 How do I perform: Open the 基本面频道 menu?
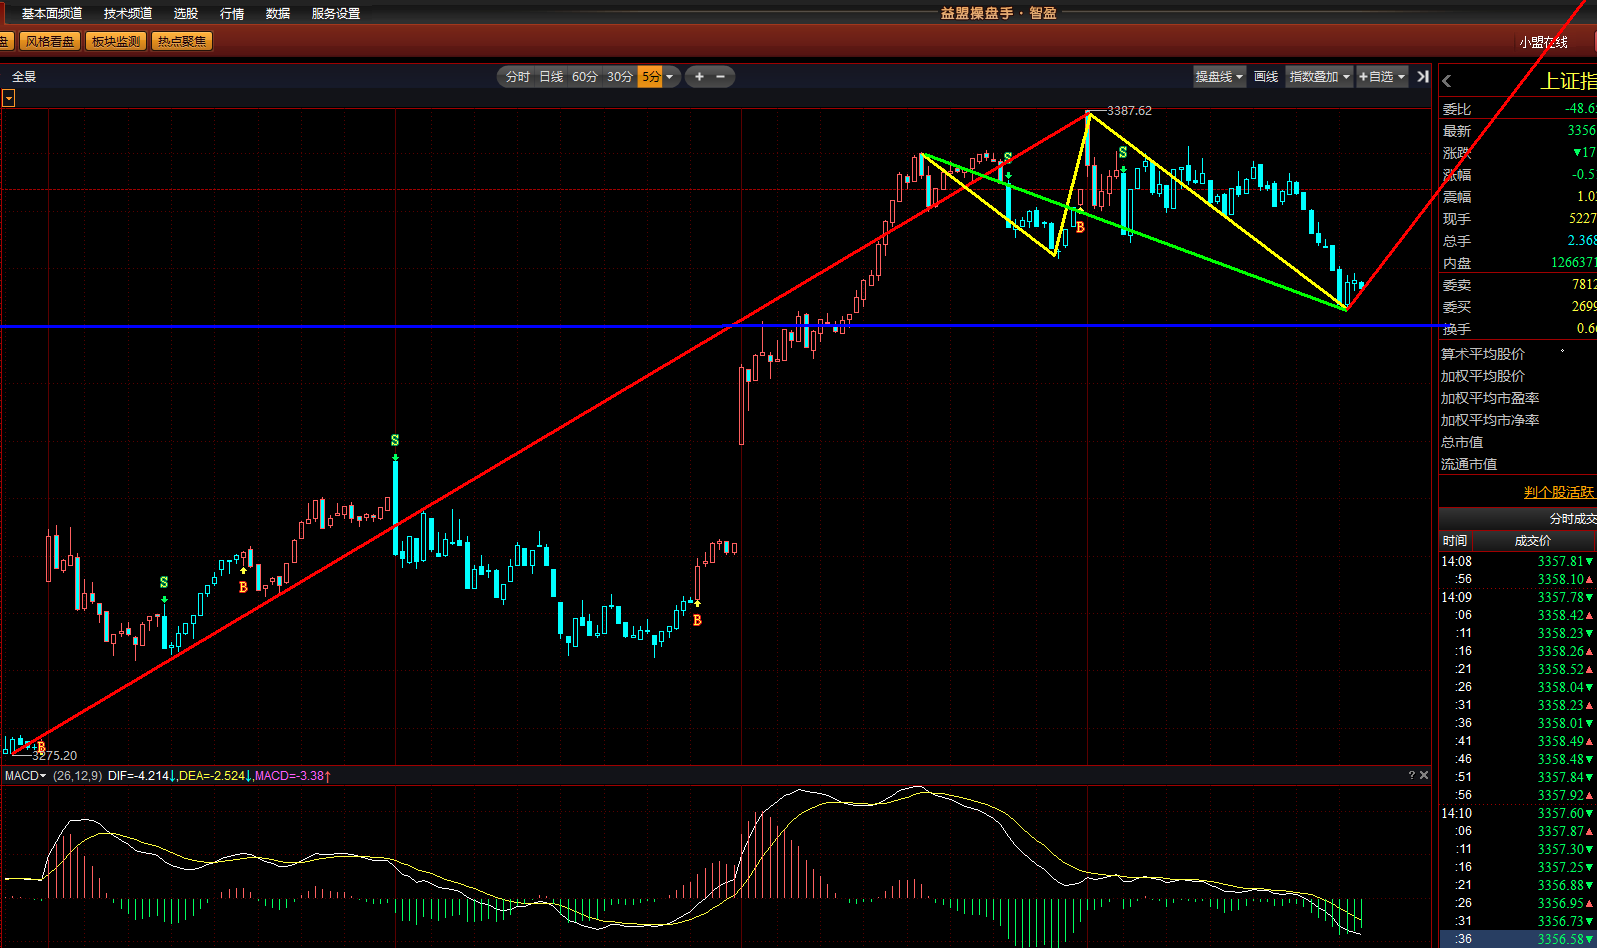coord(52,13)
